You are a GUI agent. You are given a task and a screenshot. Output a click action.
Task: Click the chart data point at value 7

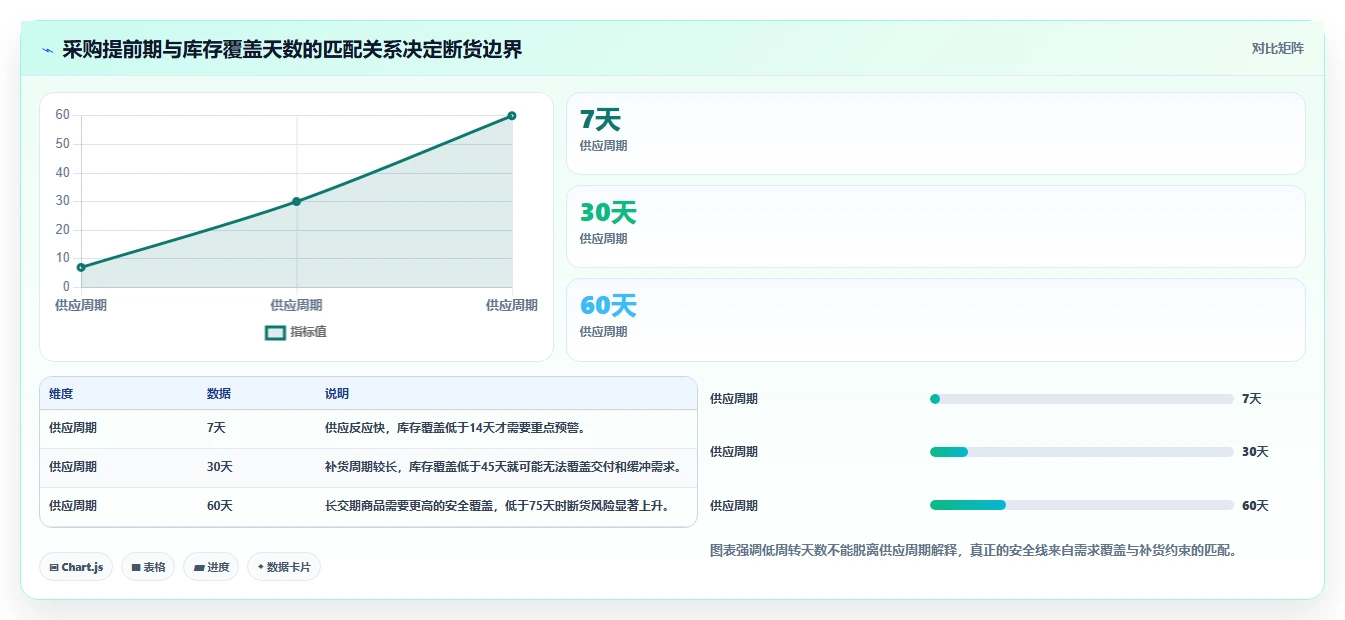tap(81, 267)
